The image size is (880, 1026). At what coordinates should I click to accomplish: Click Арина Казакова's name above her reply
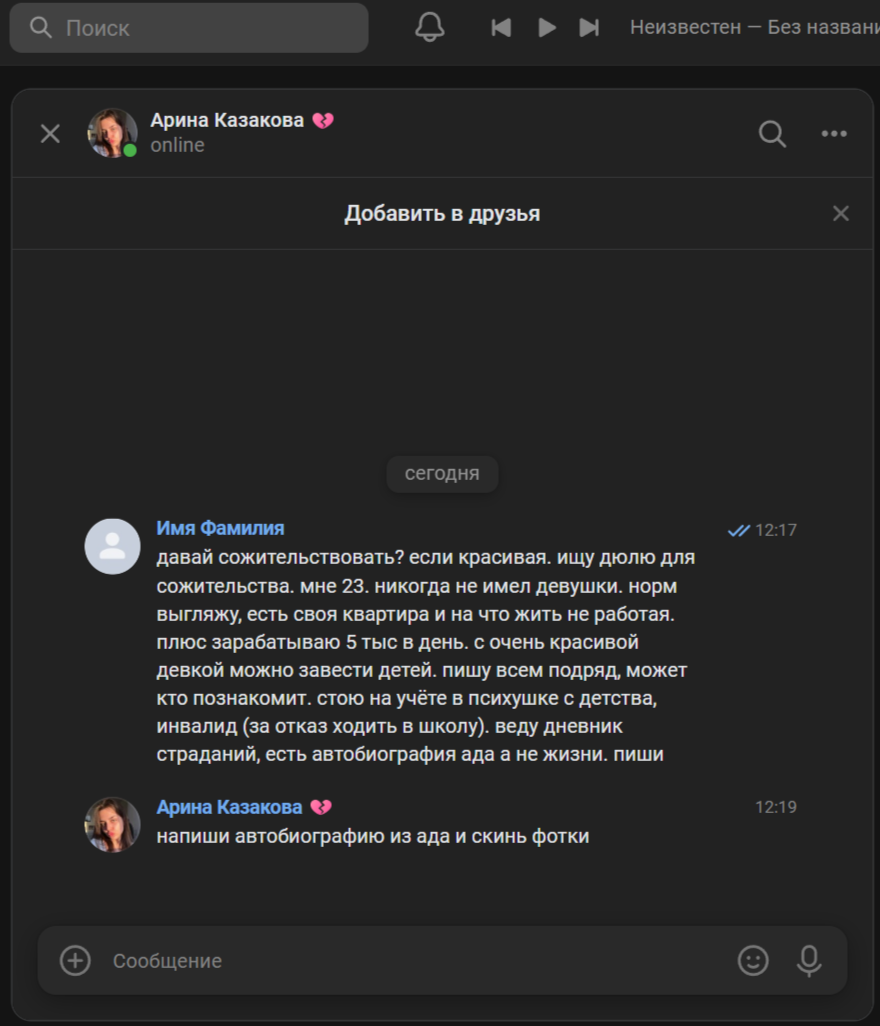point(229,807)
